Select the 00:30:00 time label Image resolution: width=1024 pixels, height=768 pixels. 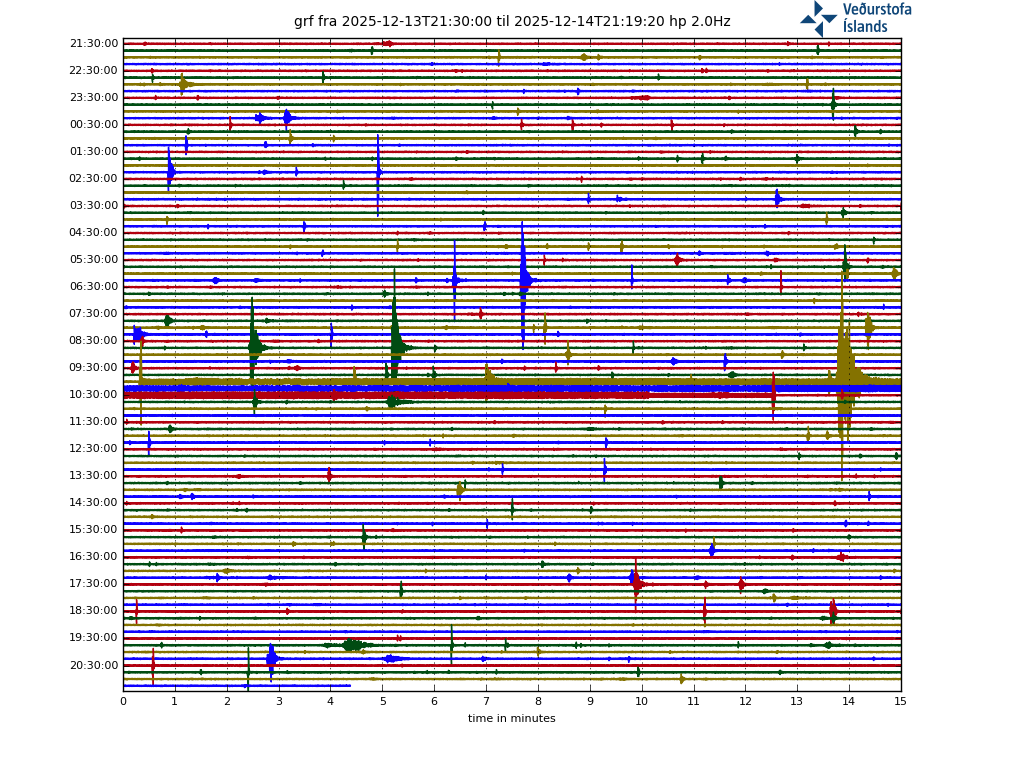pyautogui.click(x=94, y=125)
